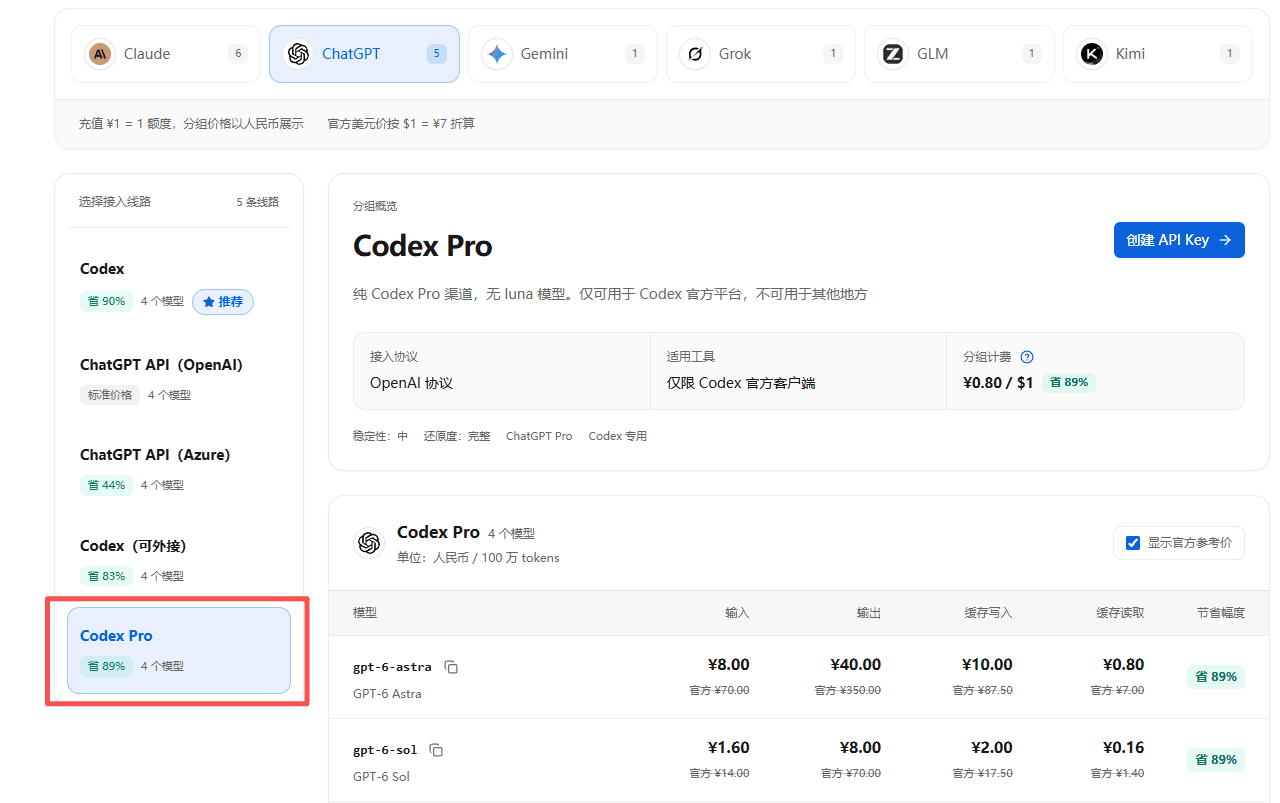Click the 省 83% badge under Codex（可外接）
This screenshot has width=1280, height=803.
pos(106,576)
